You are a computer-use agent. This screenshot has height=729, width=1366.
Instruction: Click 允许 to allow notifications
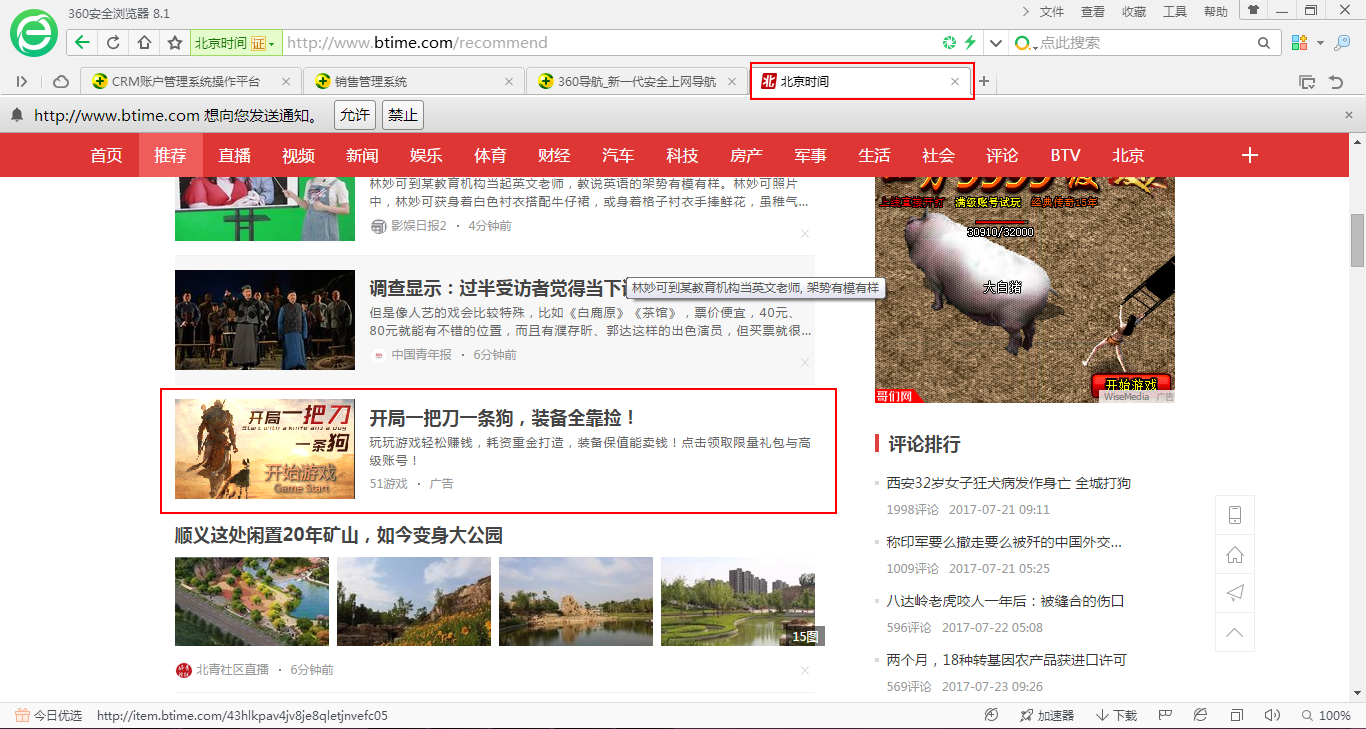(x=355, y=115)
